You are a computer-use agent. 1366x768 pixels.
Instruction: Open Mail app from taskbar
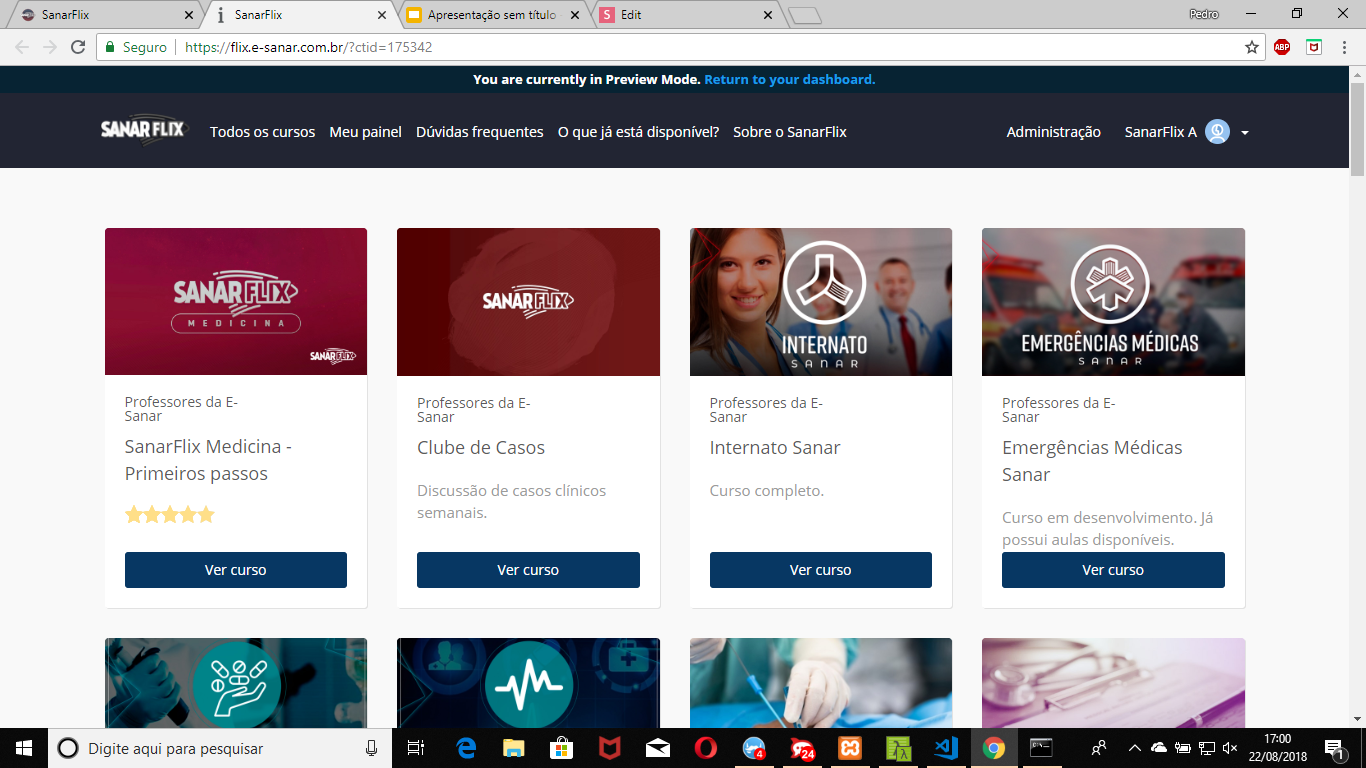657,748
